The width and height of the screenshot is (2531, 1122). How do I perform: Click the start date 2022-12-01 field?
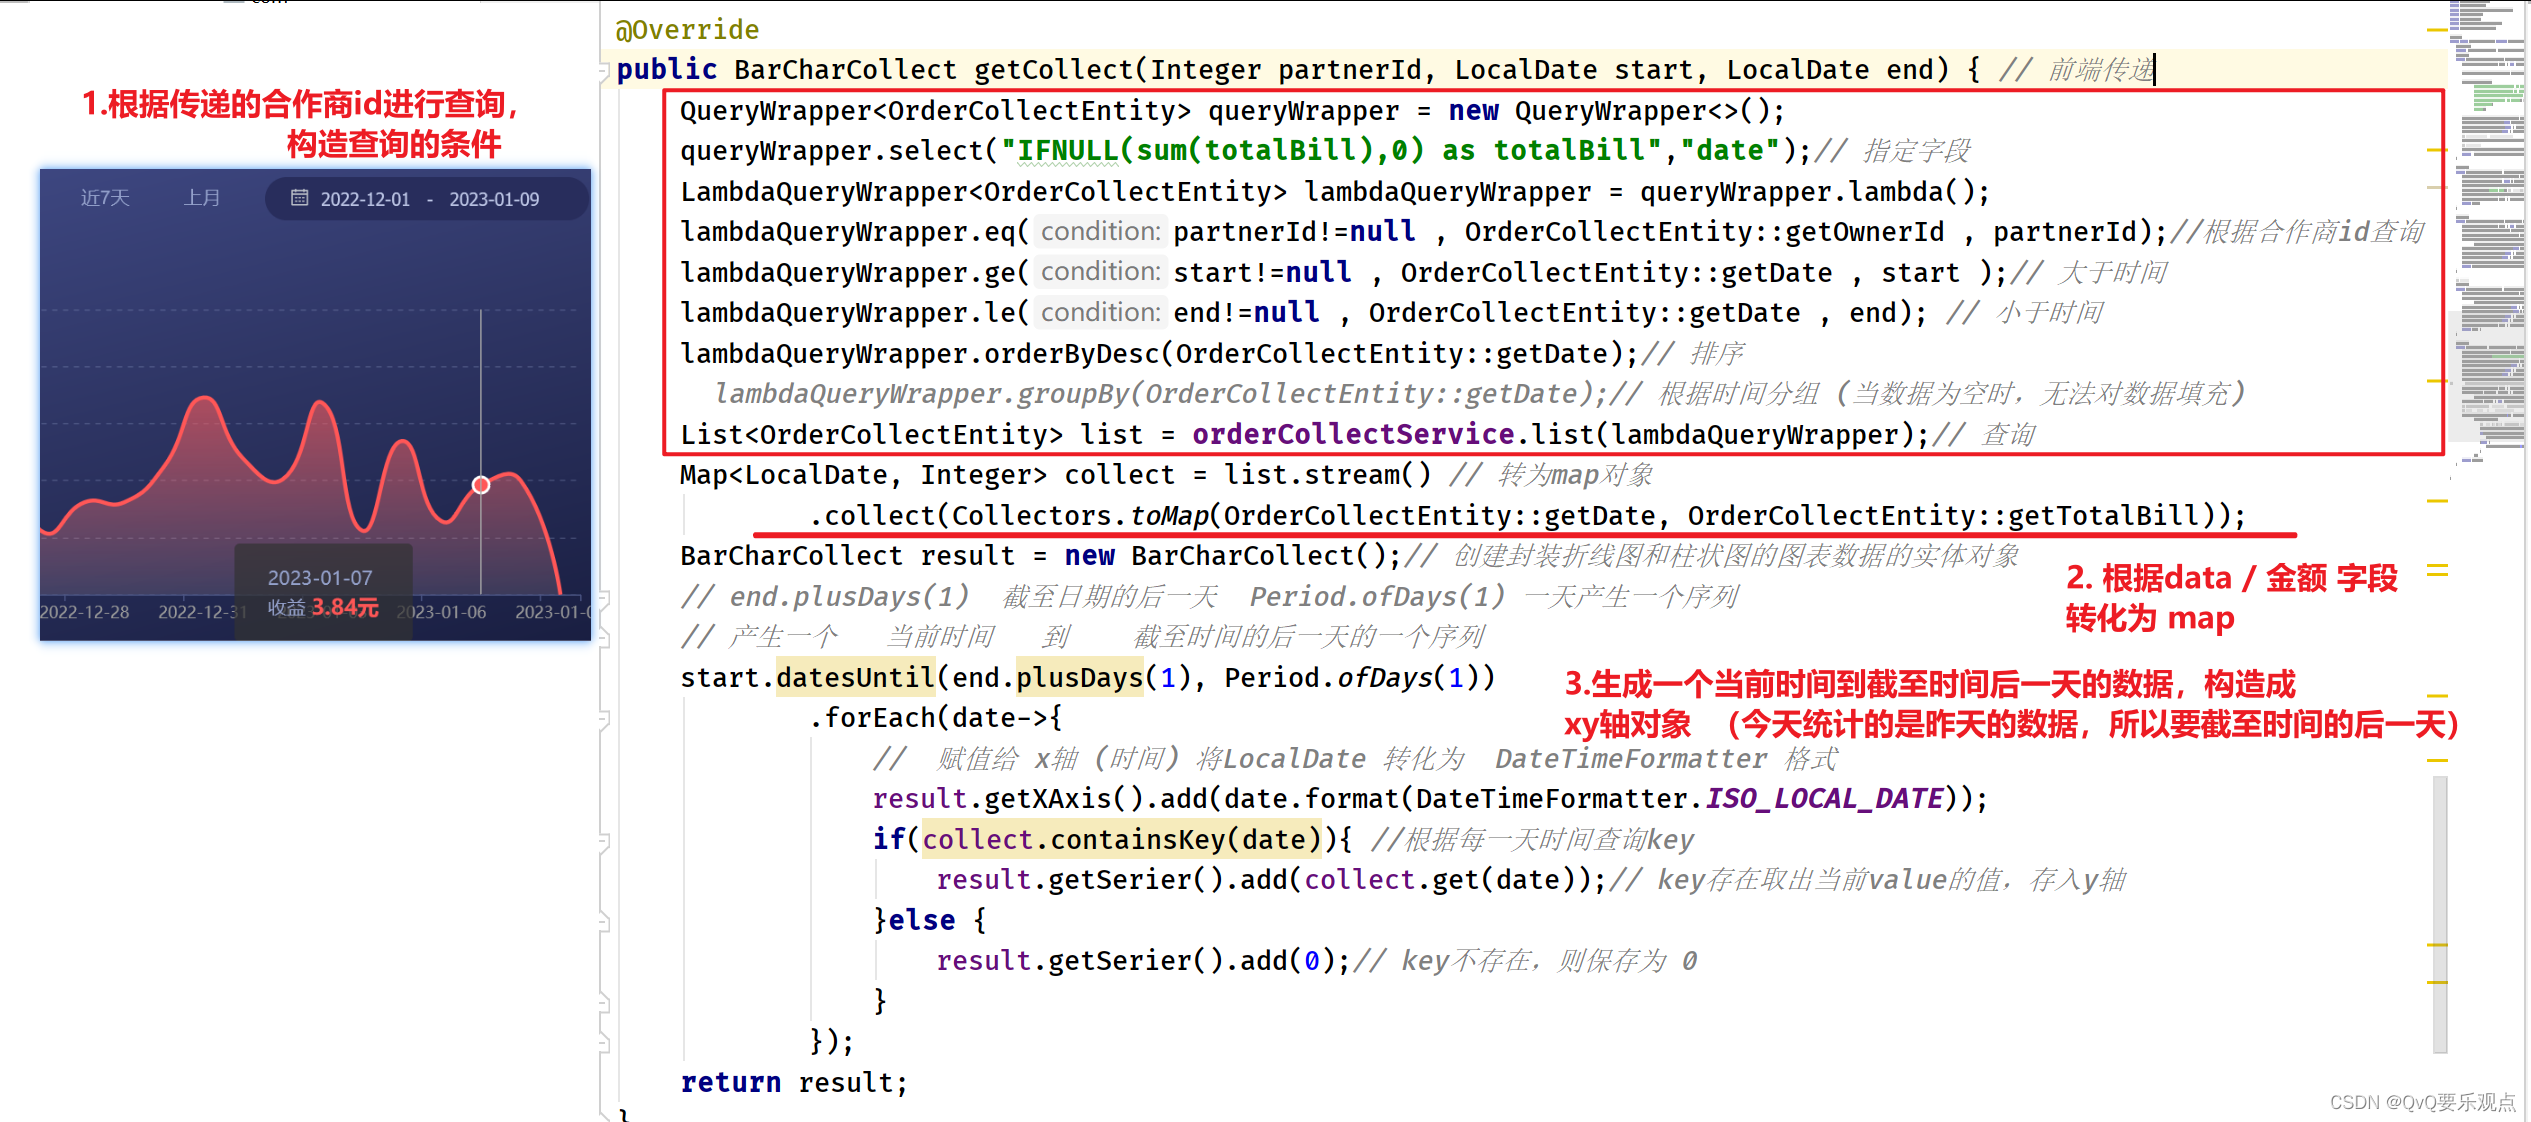click(x=365, y=199)
